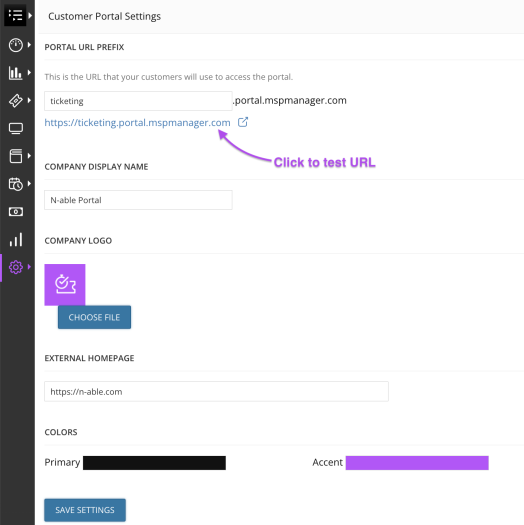Viewport: 524px width, 525px height.
Task: Open the bar chart reports icon
Action: coord(15,73)
